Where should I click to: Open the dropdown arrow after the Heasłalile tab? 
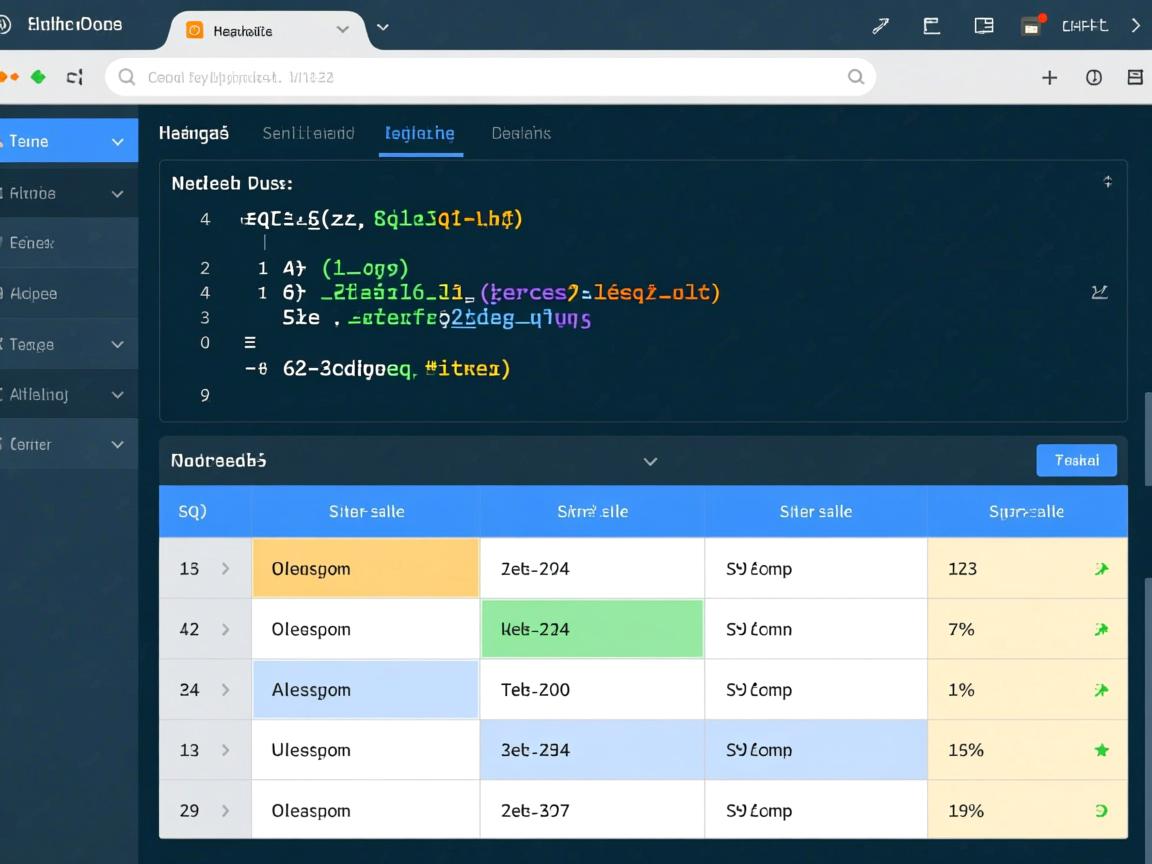(382, 28)
